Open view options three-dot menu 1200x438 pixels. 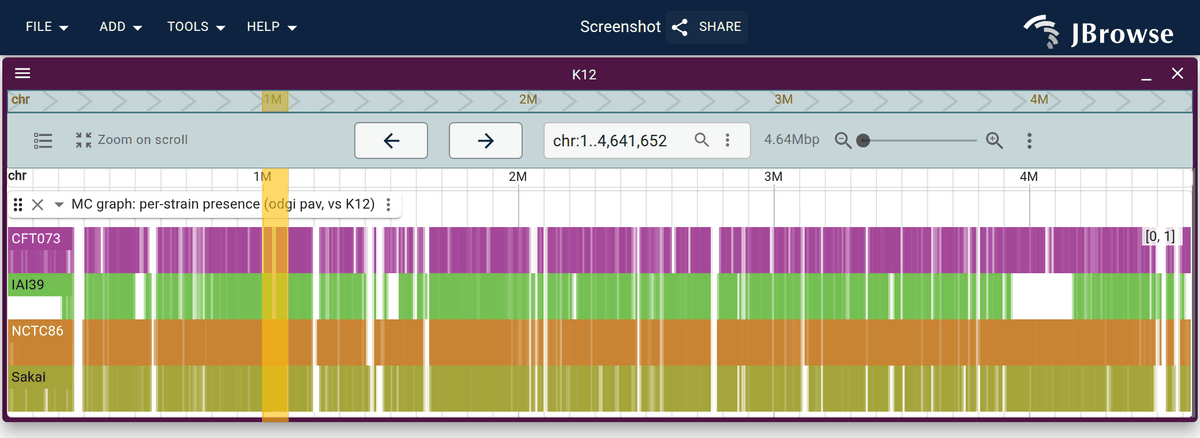pos(1029,140)
